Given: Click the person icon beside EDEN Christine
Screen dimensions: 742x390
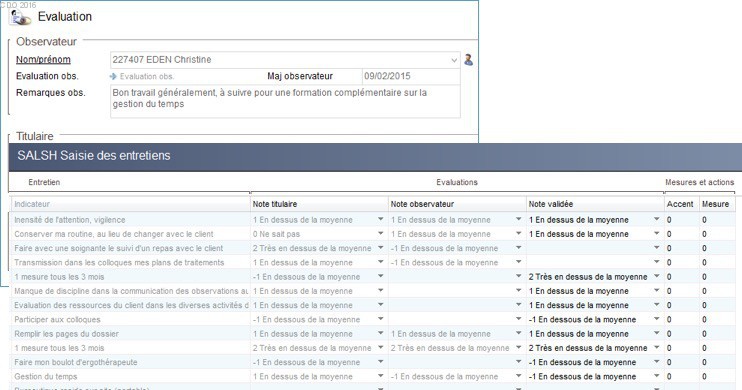Looking at the screenshot, I should click(x=468, y=60).
